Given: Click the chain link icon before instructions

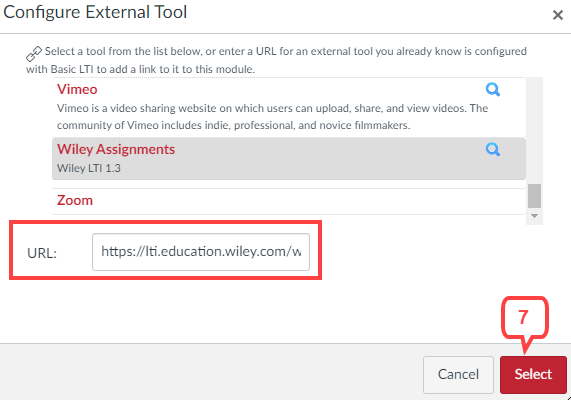Looking at the screenshot, I should [34, 54].
